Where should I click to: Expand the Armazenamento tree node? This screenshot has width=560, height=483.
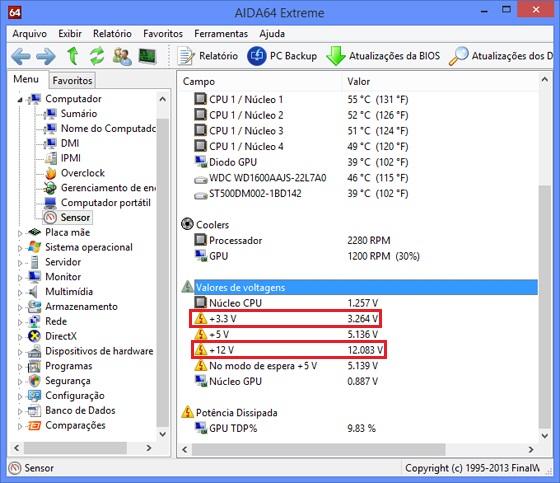(x=20, y=307)
